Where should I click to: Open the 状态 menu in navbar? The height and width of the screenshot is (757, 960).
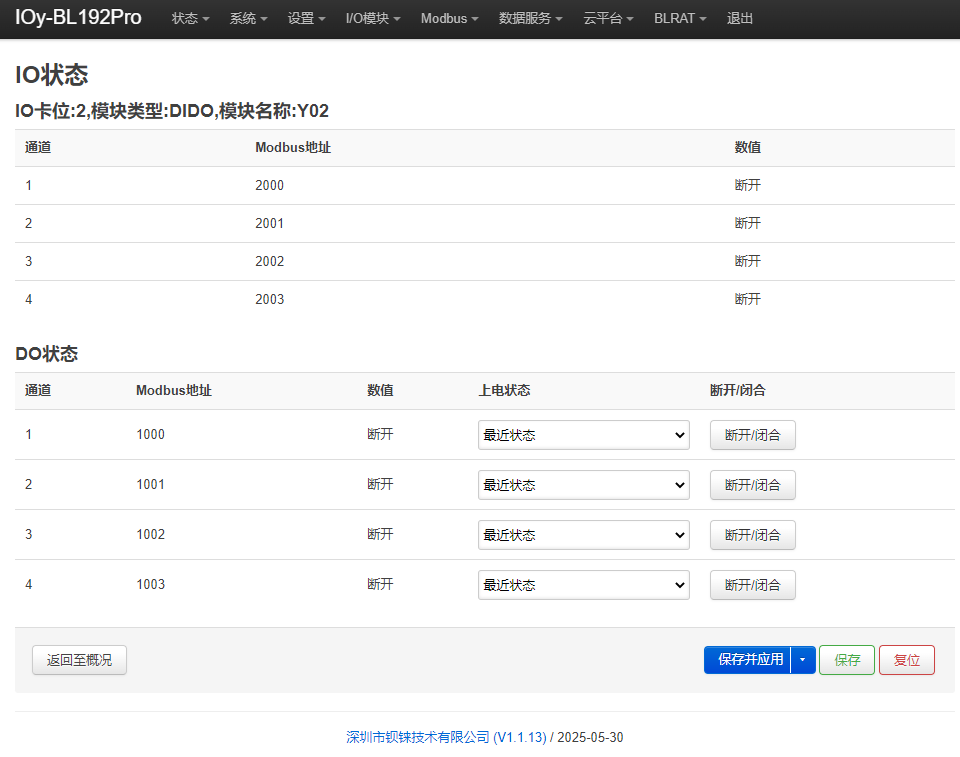click(190, 18)
